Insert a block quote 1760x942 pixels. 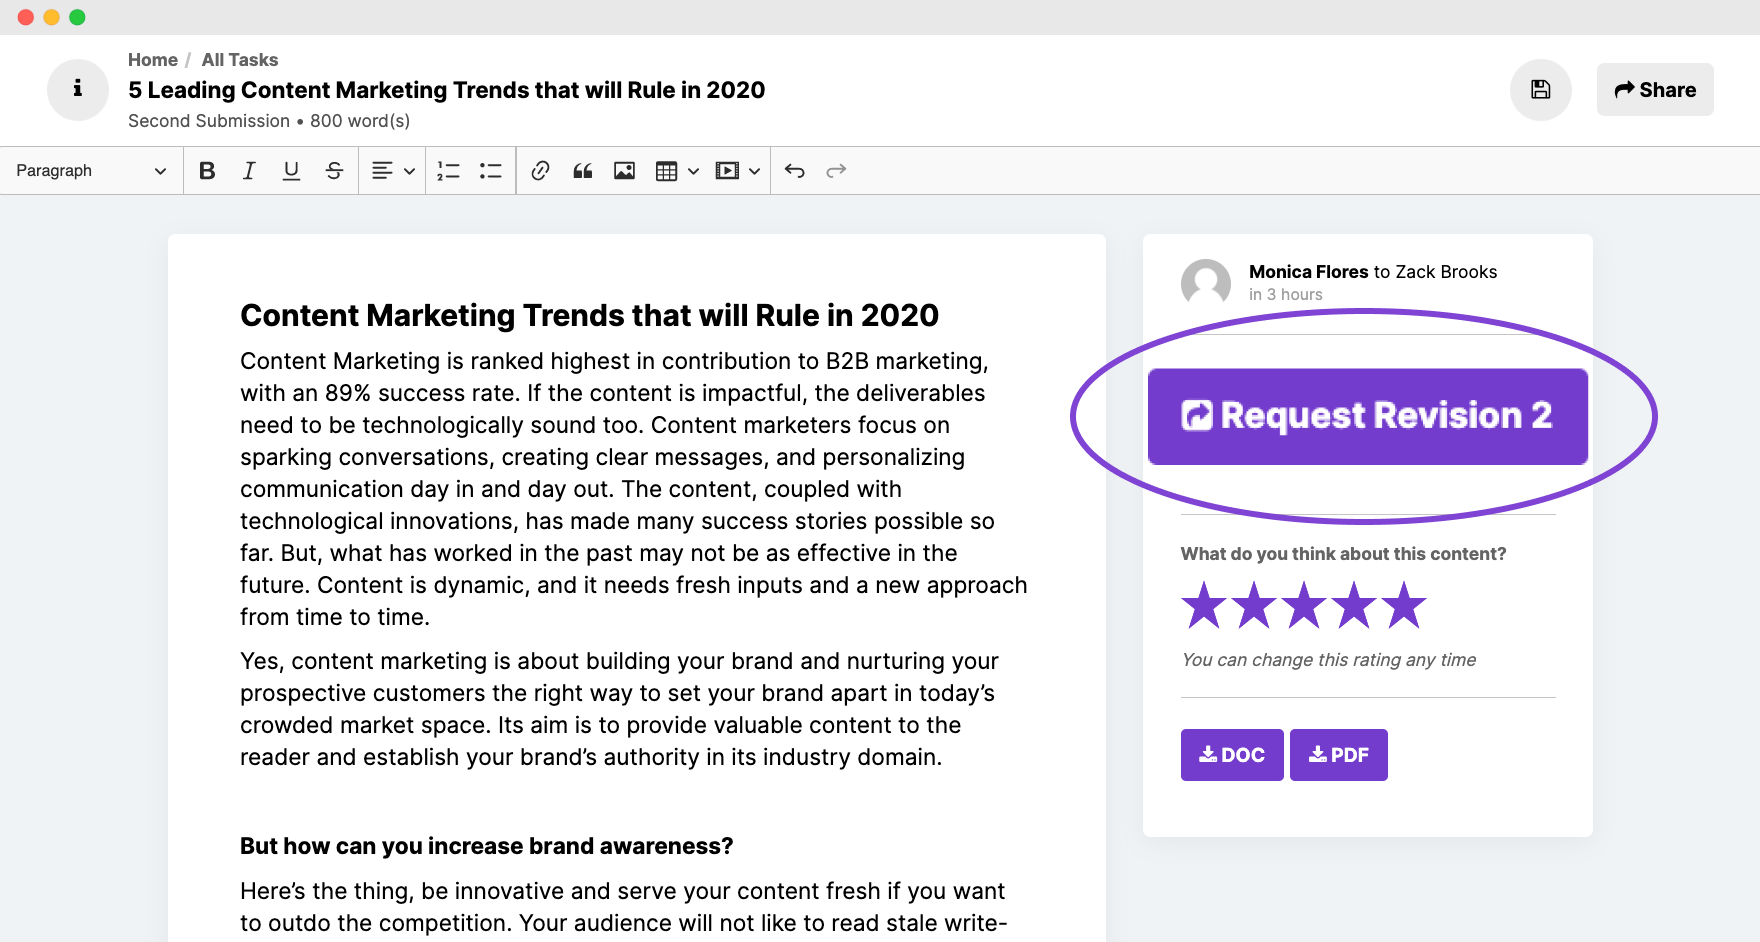pyautogui.click(x=582, y=171)
